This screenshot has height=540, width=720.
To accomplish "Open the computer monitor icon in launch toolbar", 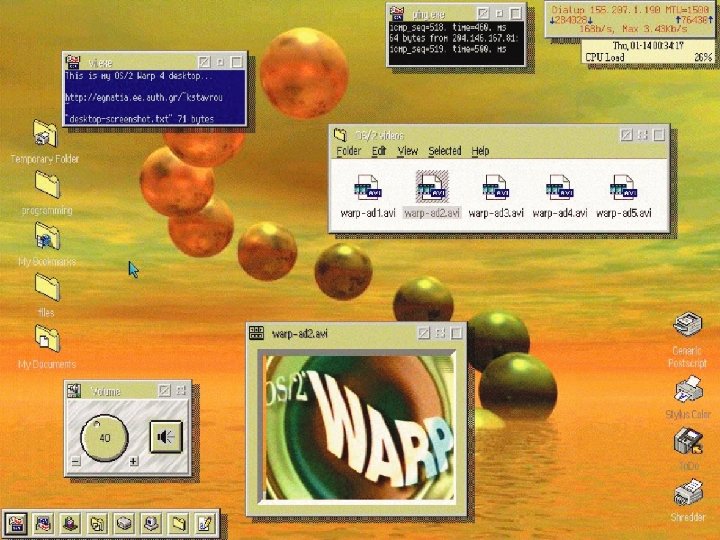I will [x=151, y=523].
